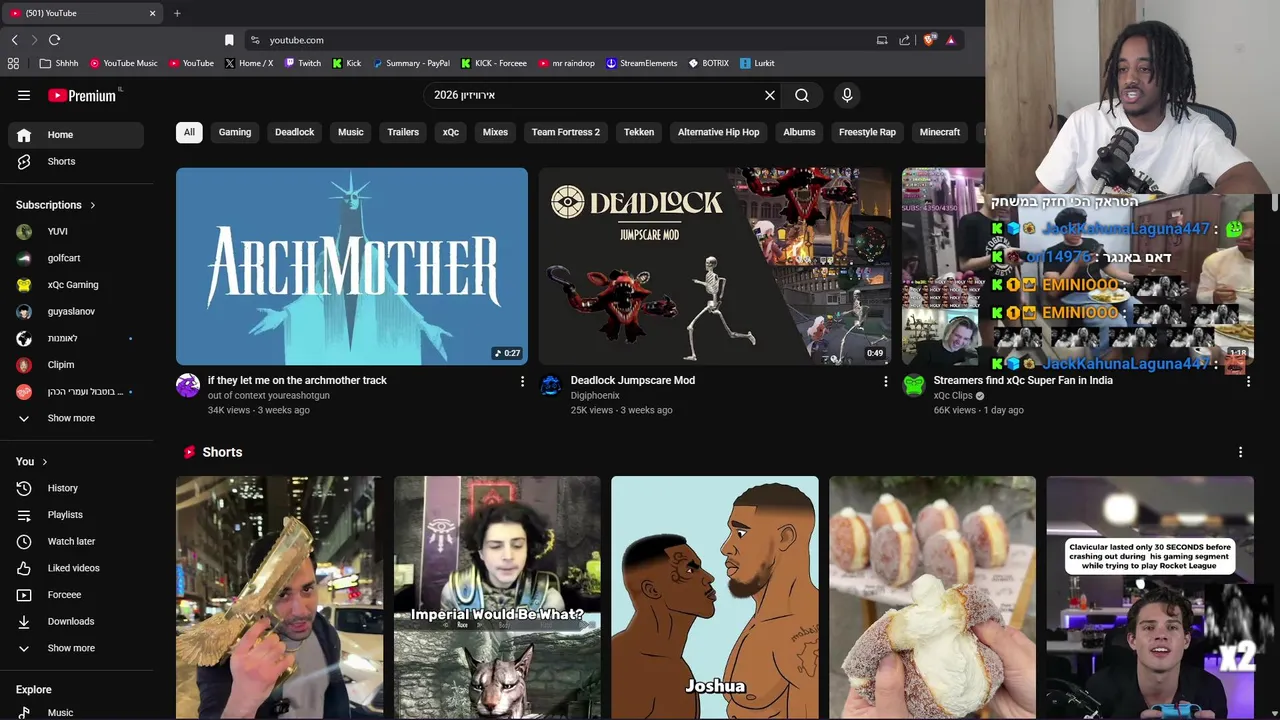Open Shorts in the sidebar
This screenshot has width=1280, height=720.
tap(76, 161)
